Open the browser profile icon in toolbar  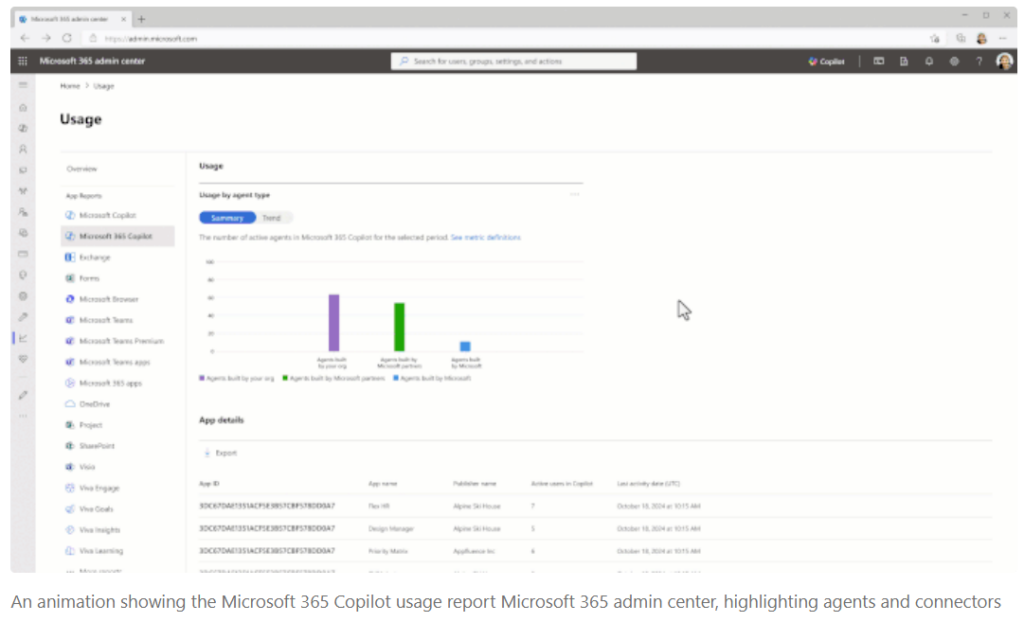pos(981,39)
